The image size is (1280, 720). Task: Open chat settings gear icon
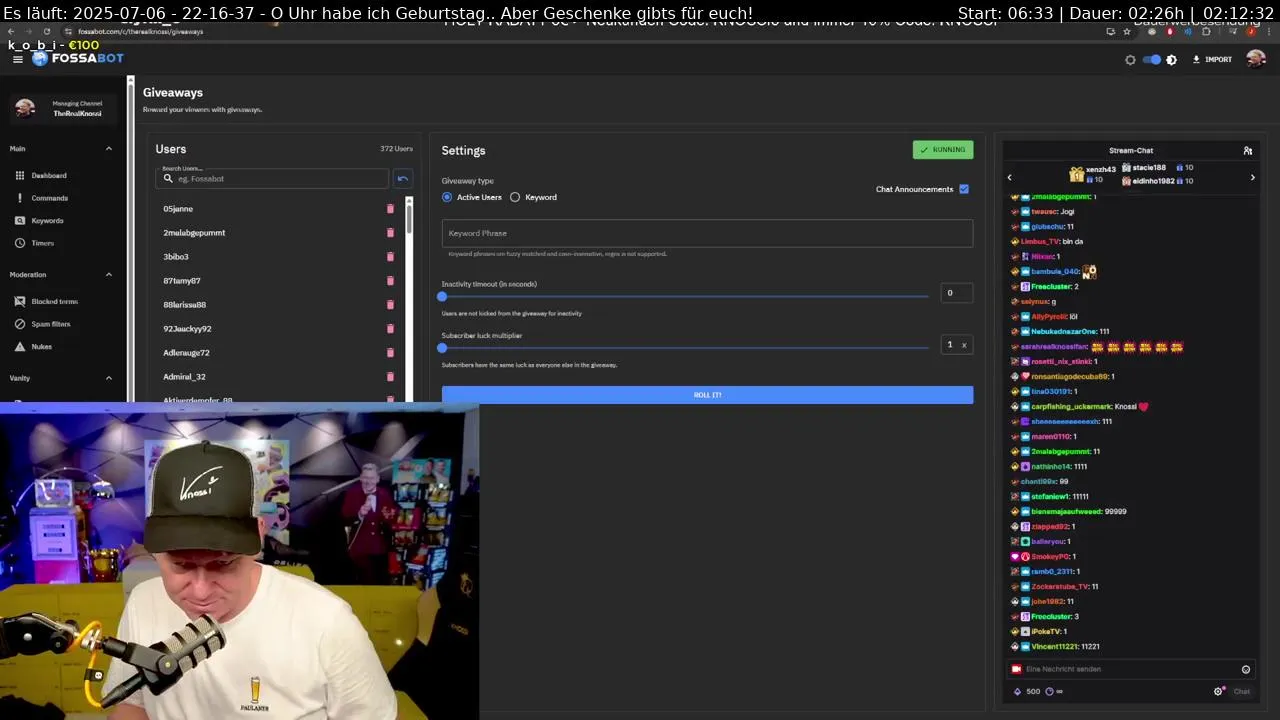point(1219,691)
